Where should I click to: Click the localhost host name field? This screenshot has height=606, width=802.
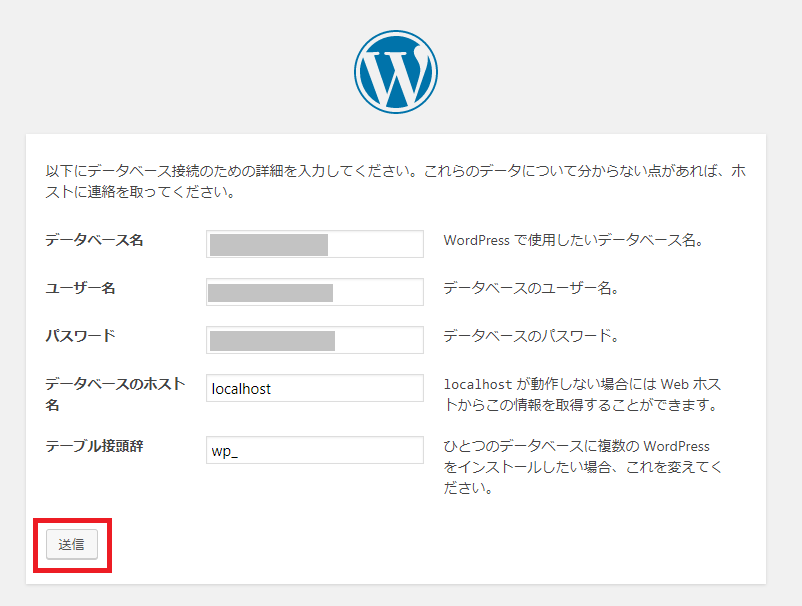[x=315, y=388]
